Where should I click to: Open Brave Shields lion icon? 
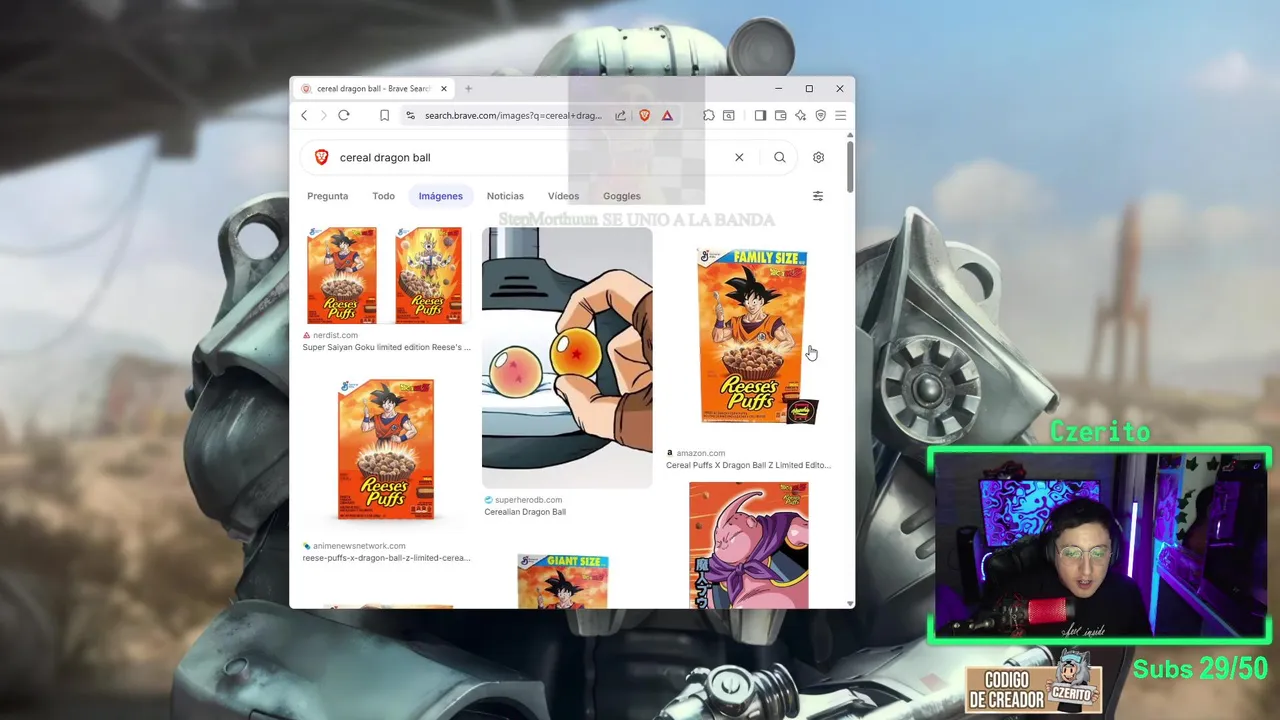[645, 116]
